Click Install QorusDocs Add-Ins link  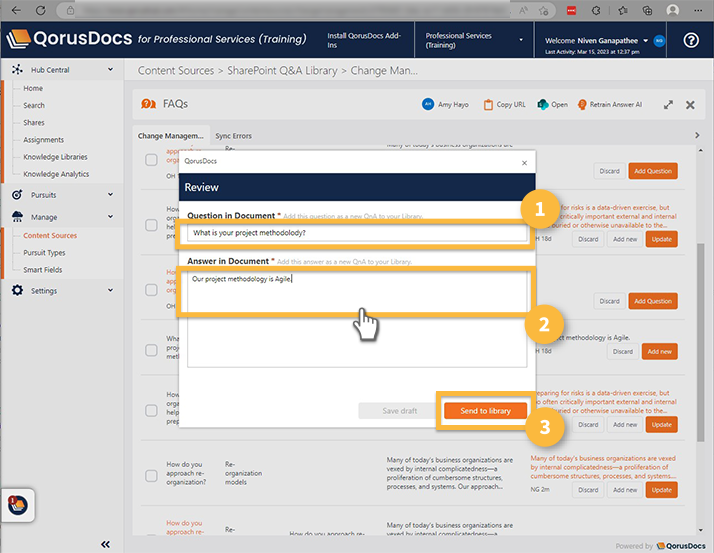364,40
